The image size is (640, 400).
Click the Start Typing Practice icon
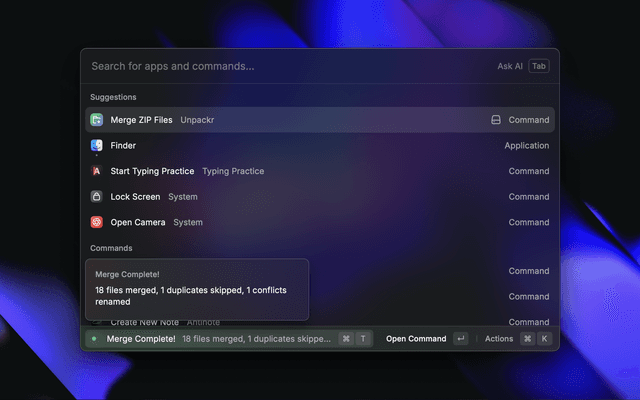[97, 171]
